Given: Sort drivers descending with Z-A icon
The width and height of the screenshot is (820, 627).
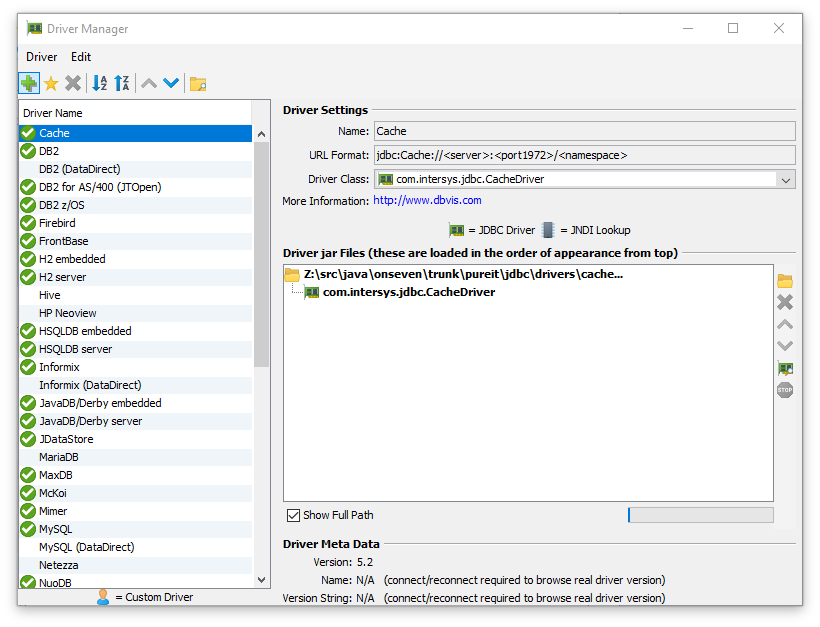Looking at the screenshot, I should click(x=122, y=84).
